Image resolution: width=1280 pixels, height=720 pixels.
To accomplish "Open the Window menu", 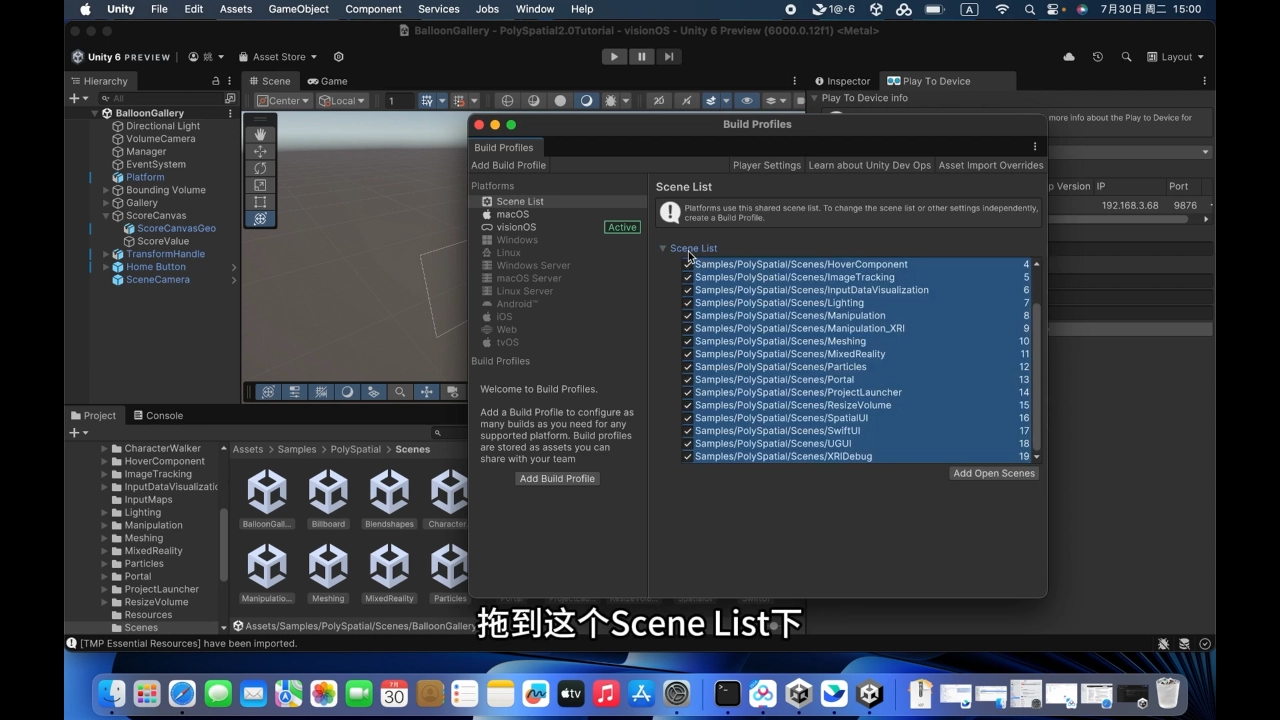I will (535, 9).
